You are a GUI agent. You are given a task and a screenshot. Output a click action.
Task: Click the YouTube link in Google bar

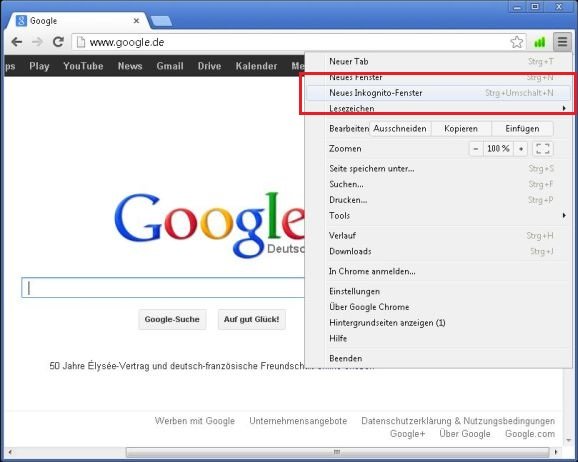tap(83, 66)
